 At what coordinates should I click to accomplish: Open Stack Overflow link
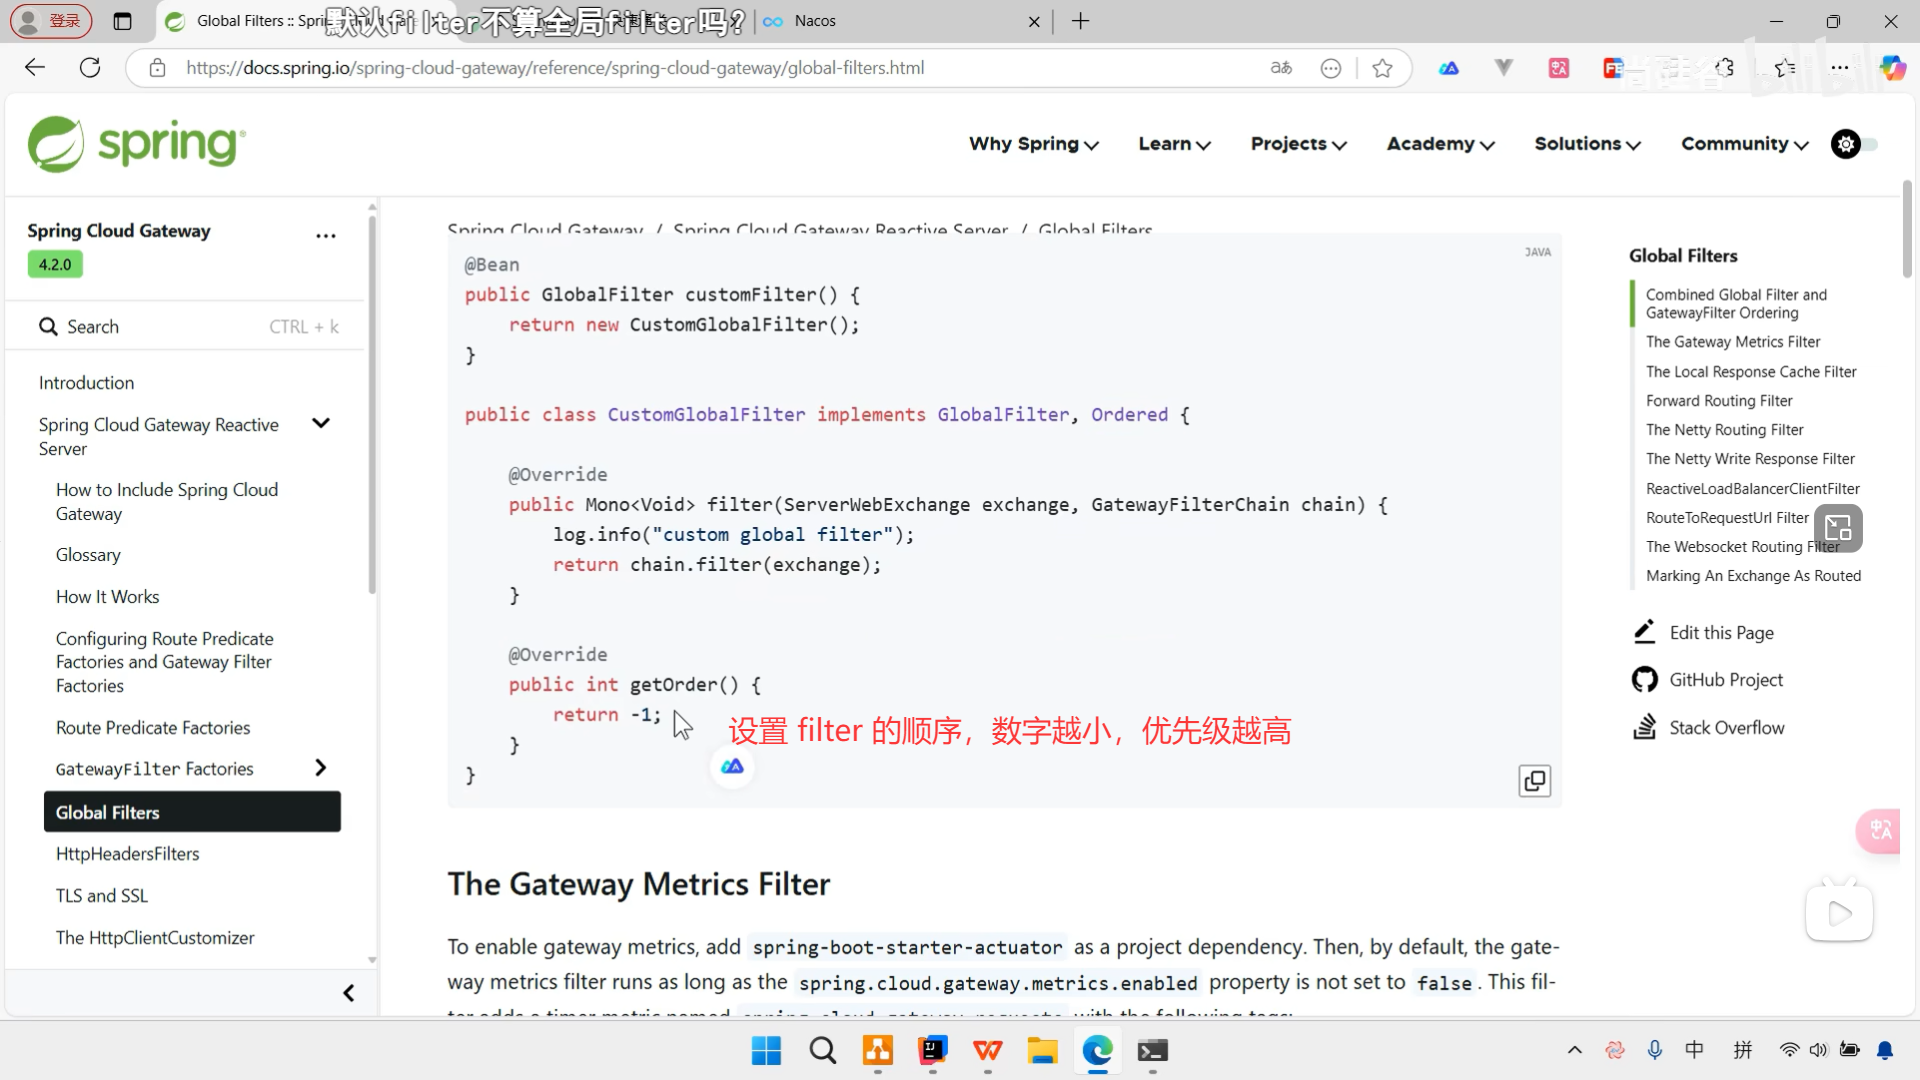coord(1725,728)
